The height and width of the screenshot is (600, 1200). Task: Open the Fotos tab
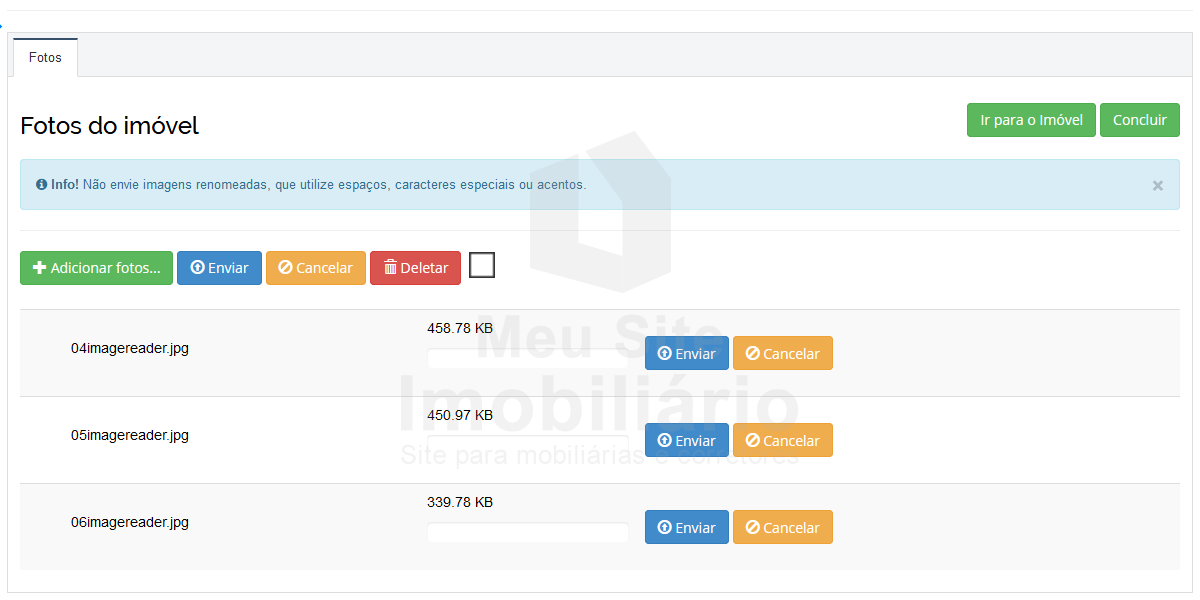[45, 58]
